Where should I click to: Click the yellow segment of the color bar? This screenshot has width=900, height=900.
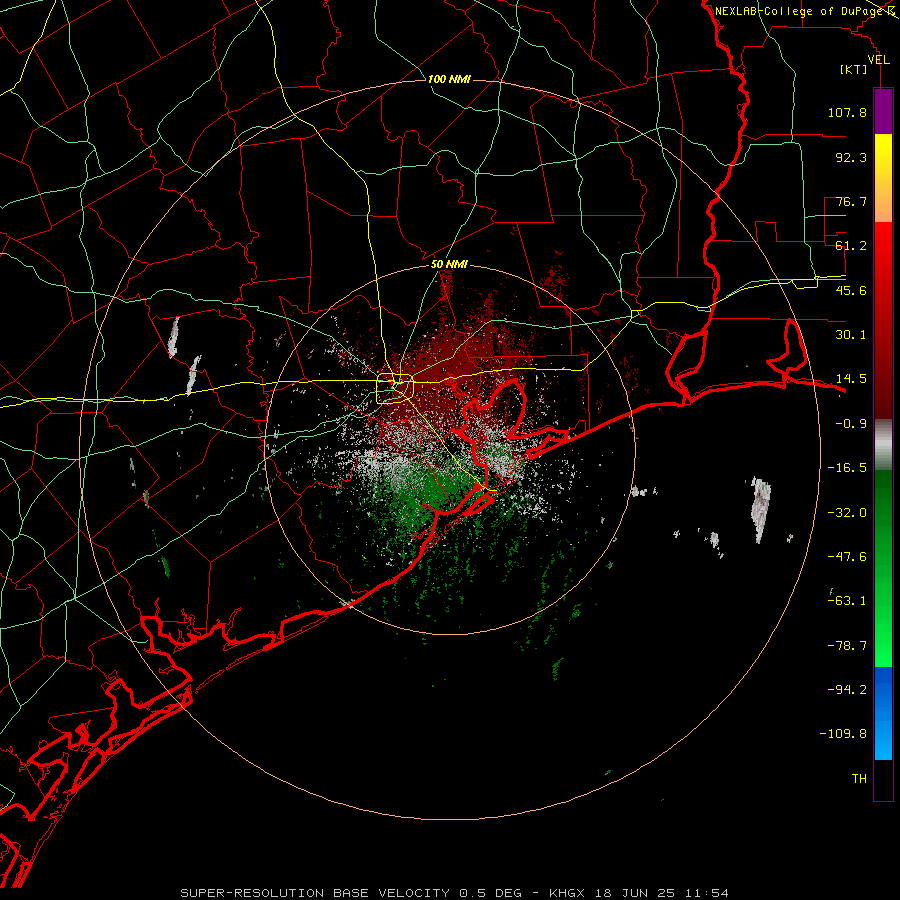click(x=883, y=178)
